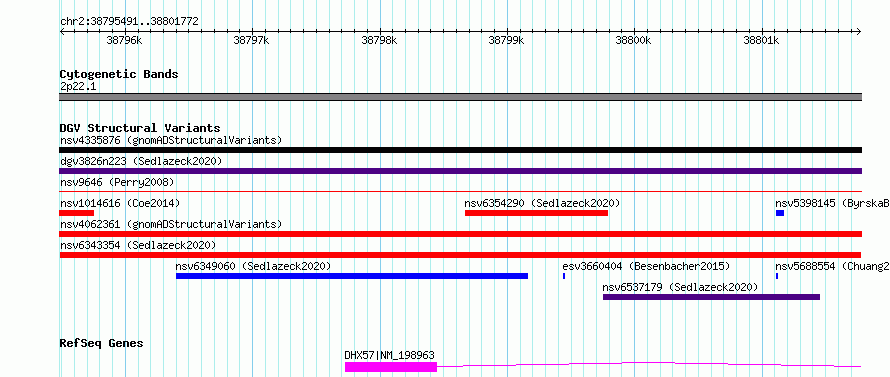Click the chr2:38795491..38801772 coordinate label
Screen dimensions: 890x377
129,22
